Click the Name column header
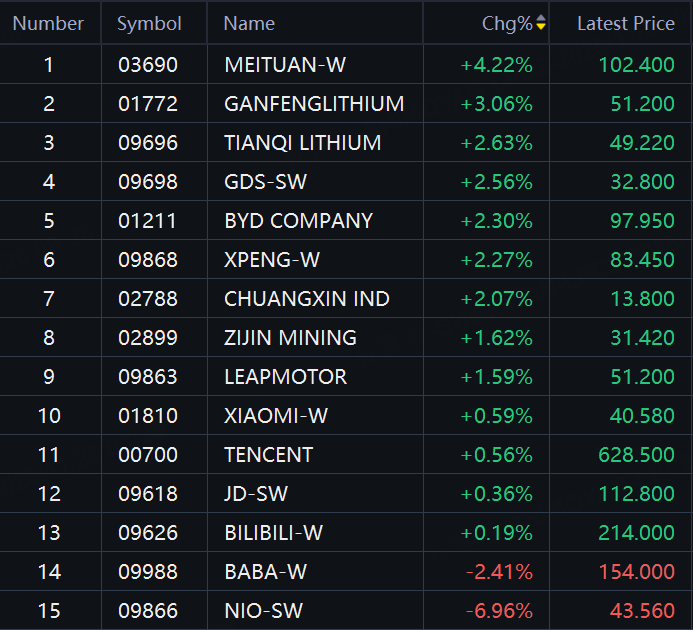 [249, 23]
